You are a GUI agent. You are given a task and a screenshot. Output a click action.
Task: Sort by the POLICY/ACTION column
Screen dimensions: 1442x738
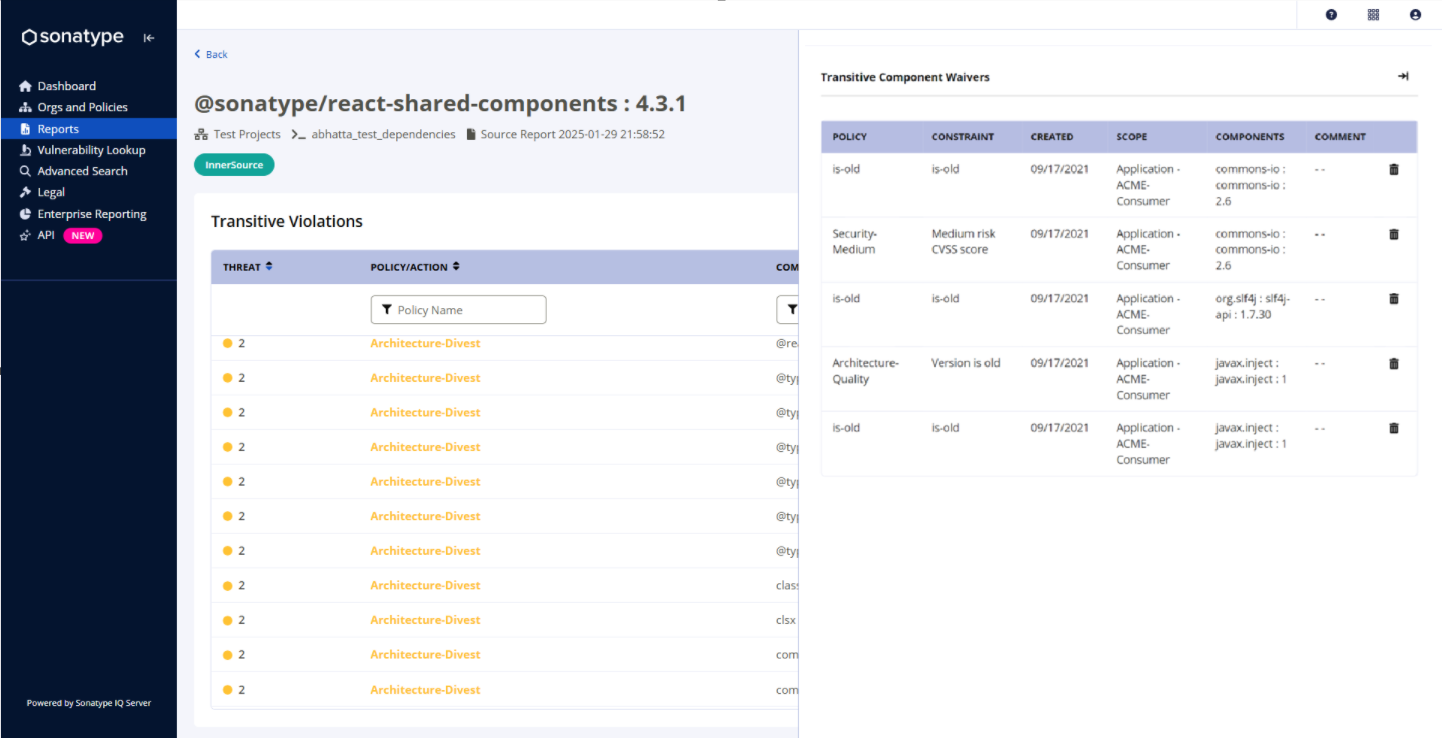point(416,267)
